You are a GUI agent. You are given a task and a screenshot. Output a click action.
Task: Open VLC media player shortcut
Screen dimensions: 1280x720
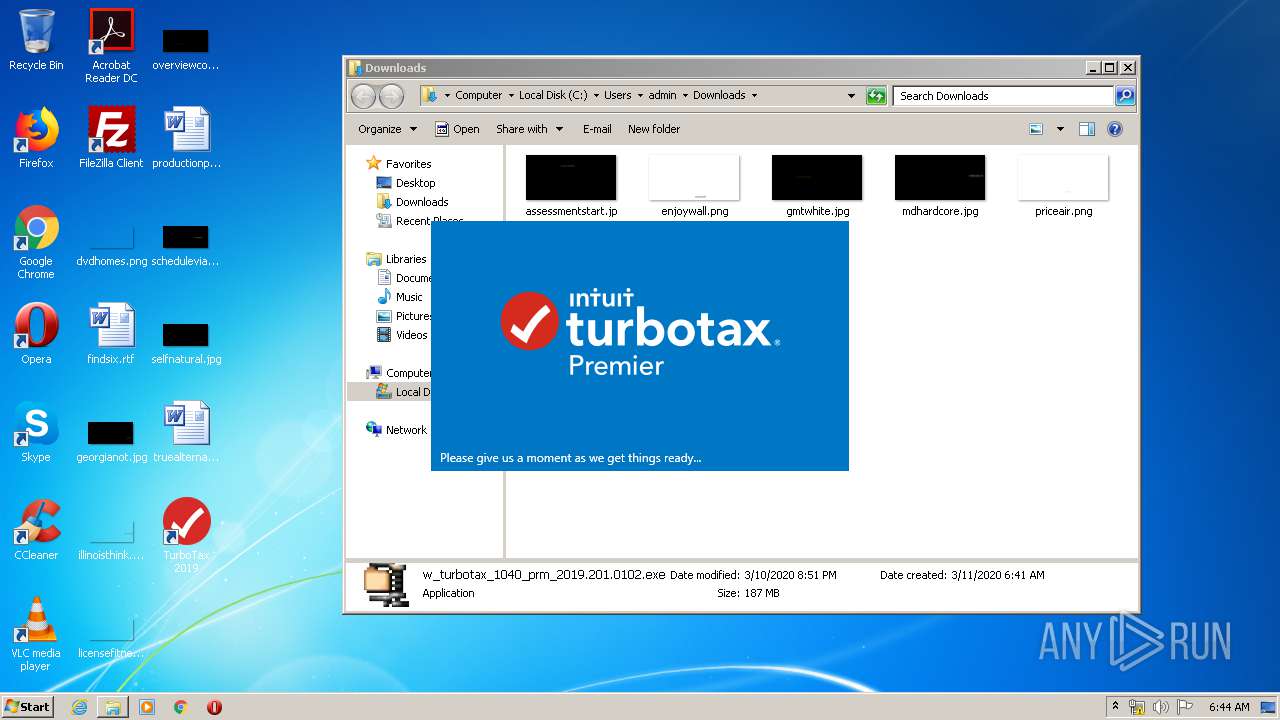pyautogui.click(x=36, y=634)
